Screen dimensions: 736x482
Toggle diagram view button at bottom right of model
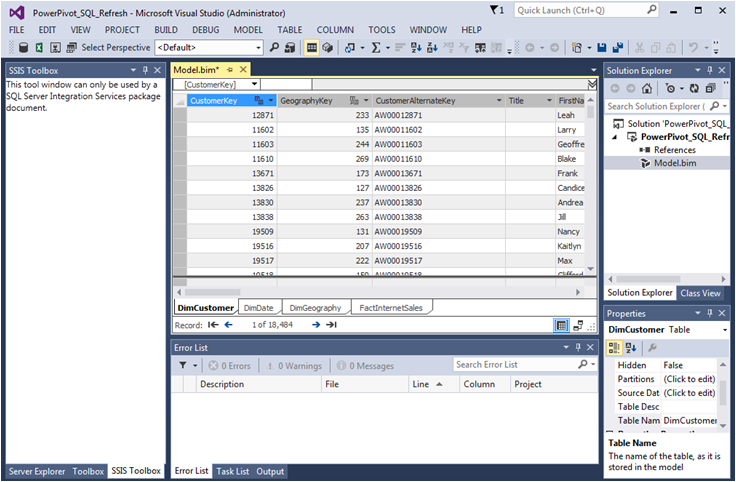pos(578,325)
